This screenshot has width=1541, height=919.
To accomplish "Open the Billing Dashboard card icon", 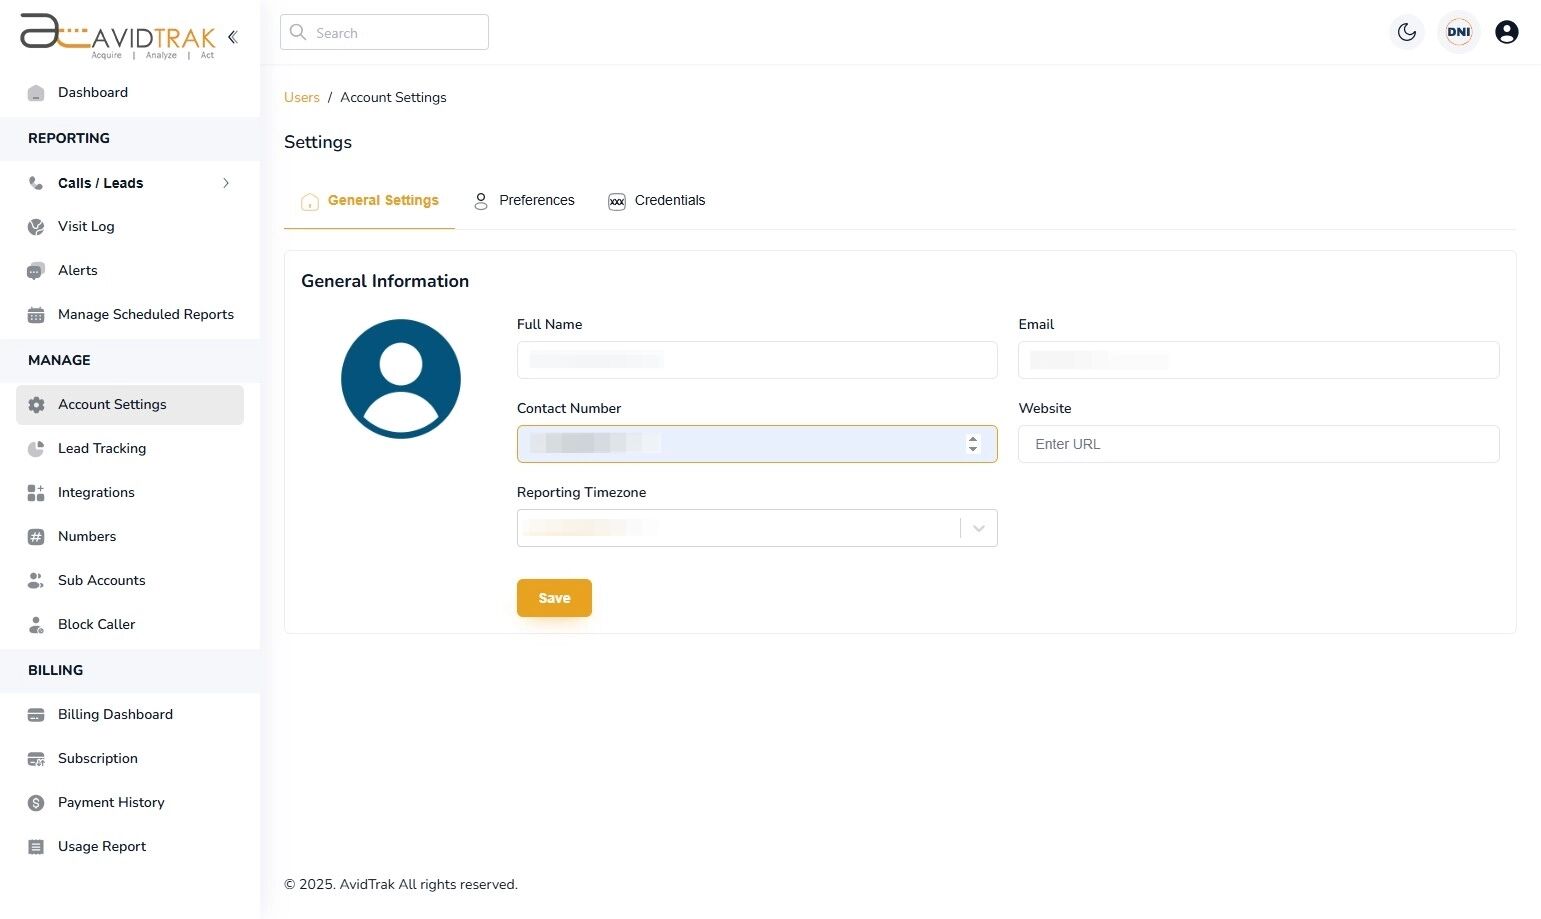I will 36,714.
